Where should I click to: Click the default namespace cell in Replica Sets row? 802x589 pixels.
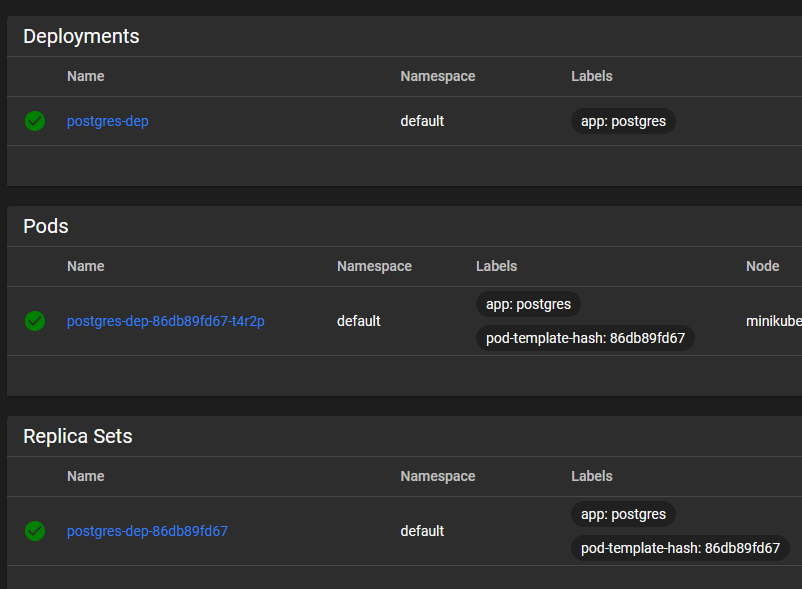[422, 531]
